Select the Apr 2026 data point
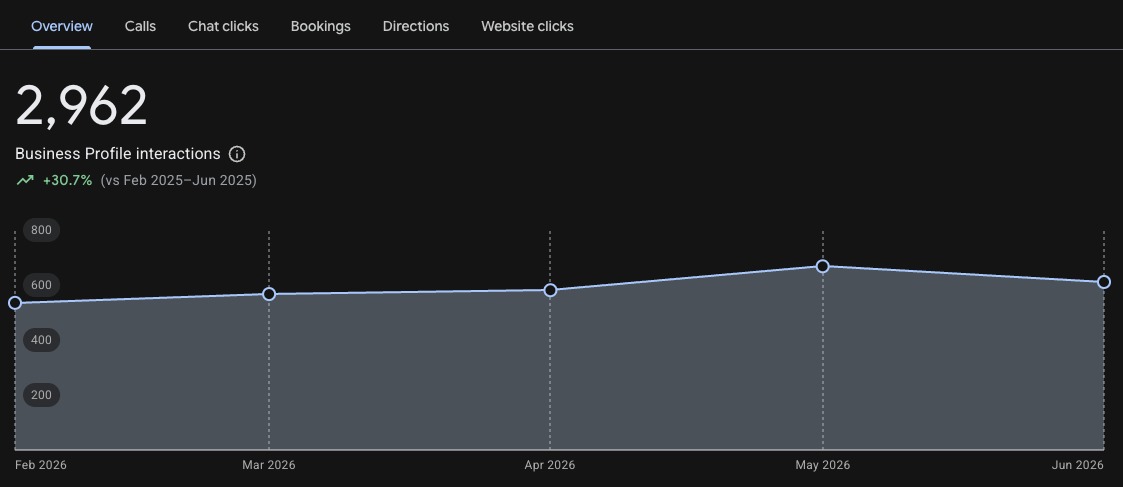This screenshot has width=1123, height=487. coord(550,290)
